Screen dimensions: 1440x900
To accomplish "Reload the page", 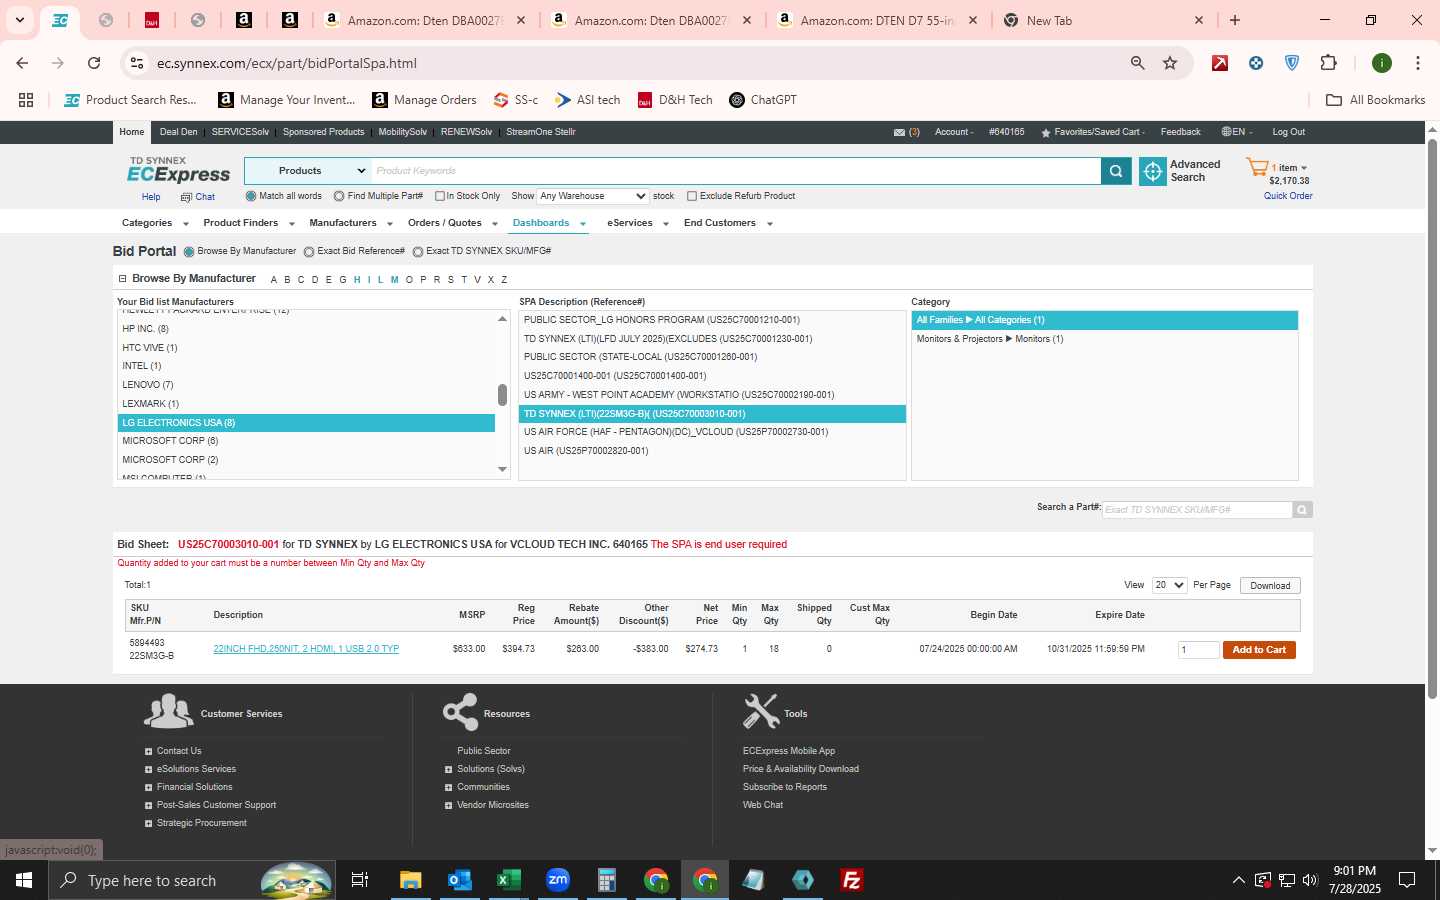I will pyautogui.click(x=94, y=63).
